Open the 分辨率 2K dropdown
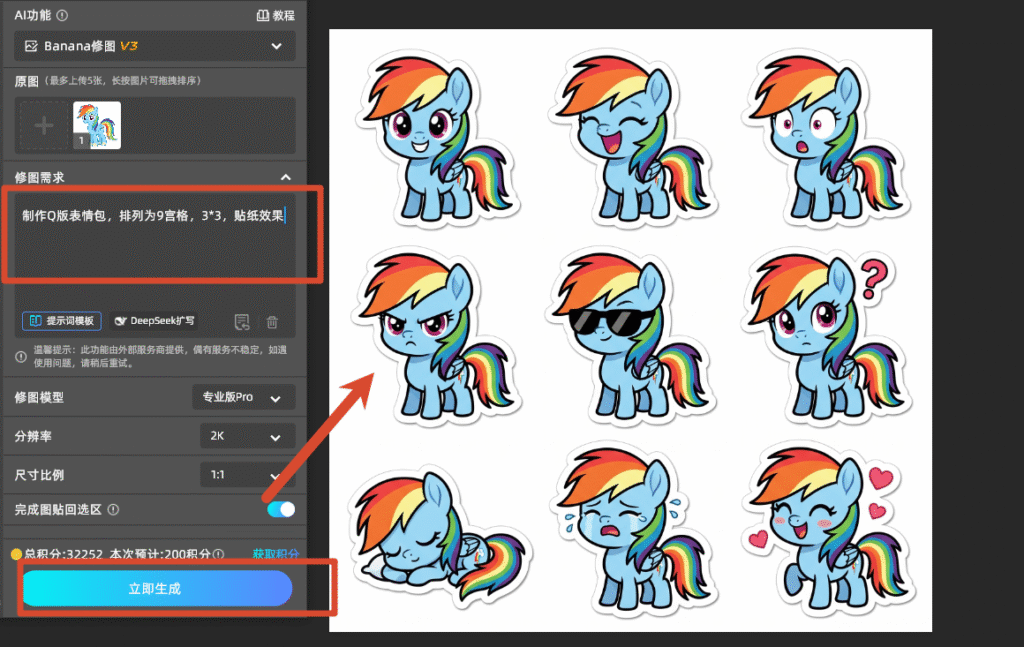The height and width of the screenshot is (647, 1024). [x=248, y=436]
